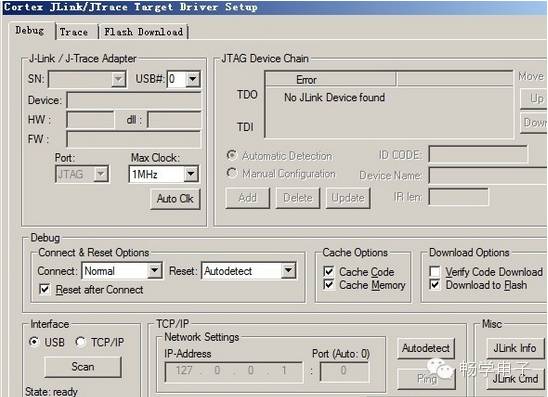Click the Ping button
This screenshot has height=397, width=548.
(426, 379)
